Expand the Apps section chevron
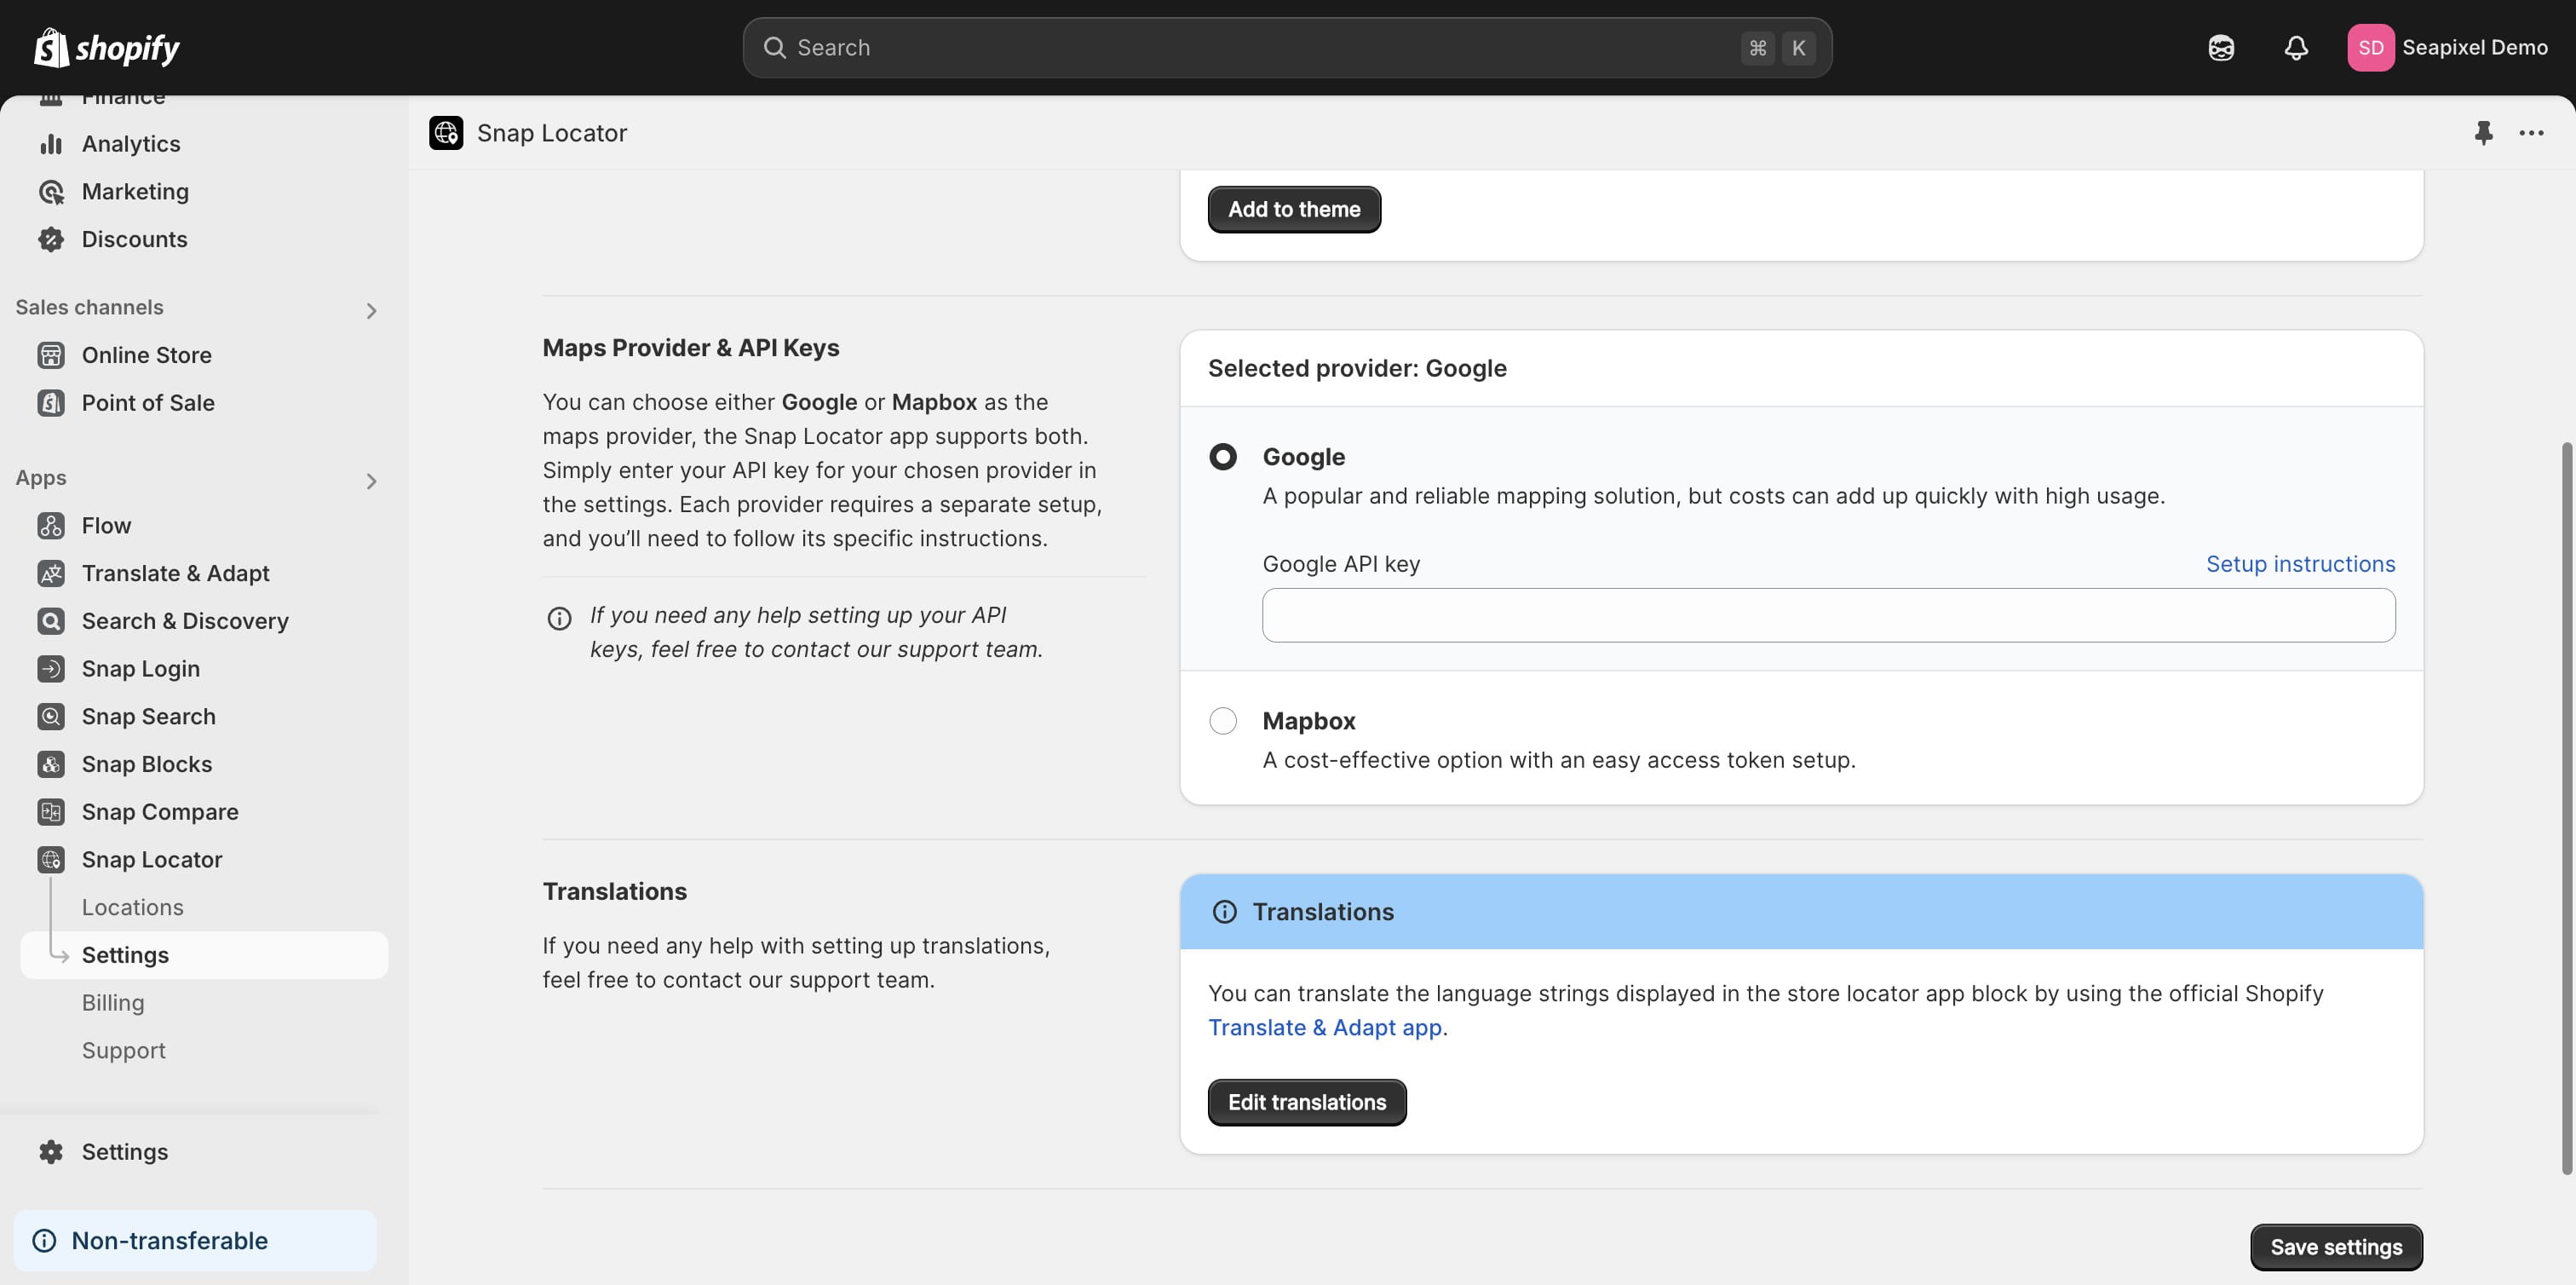The height and width of the screenshot is (1285, 2576). point(371,481)
